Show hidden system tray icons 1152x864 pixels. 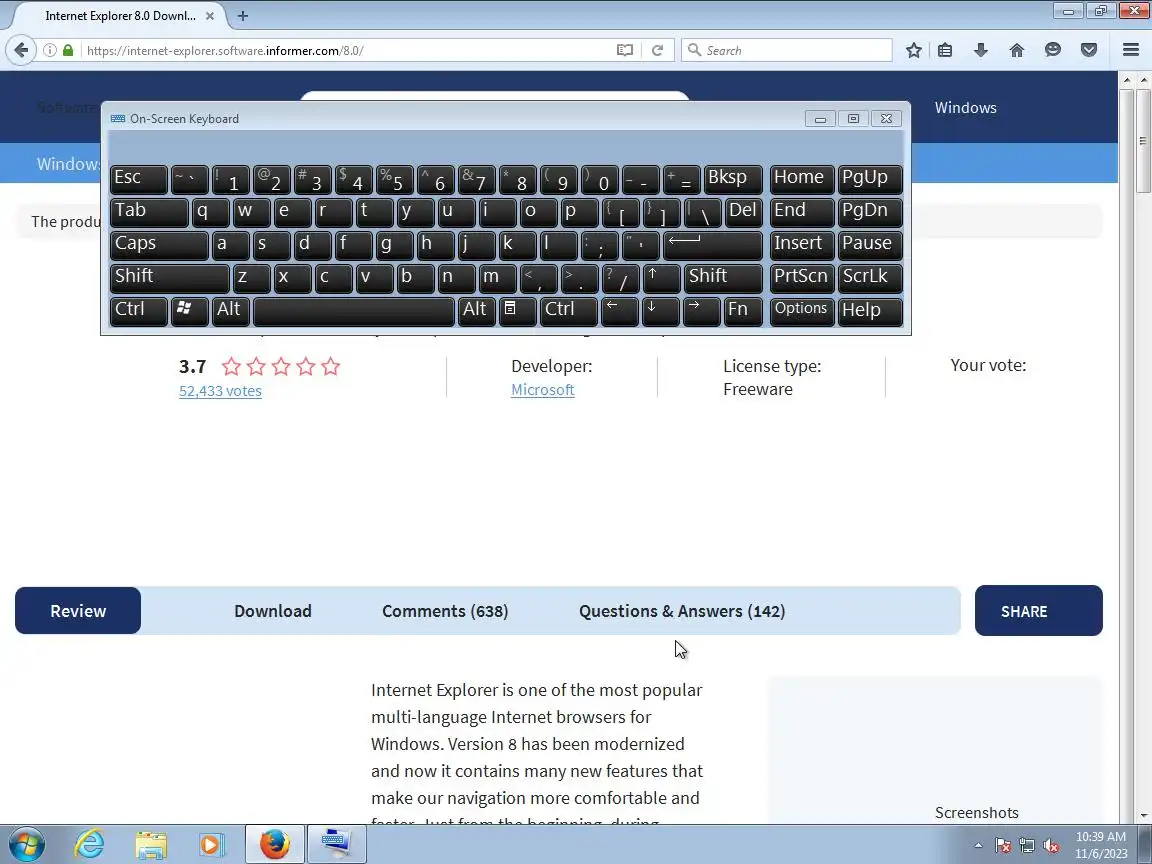(x=978, y=846)
